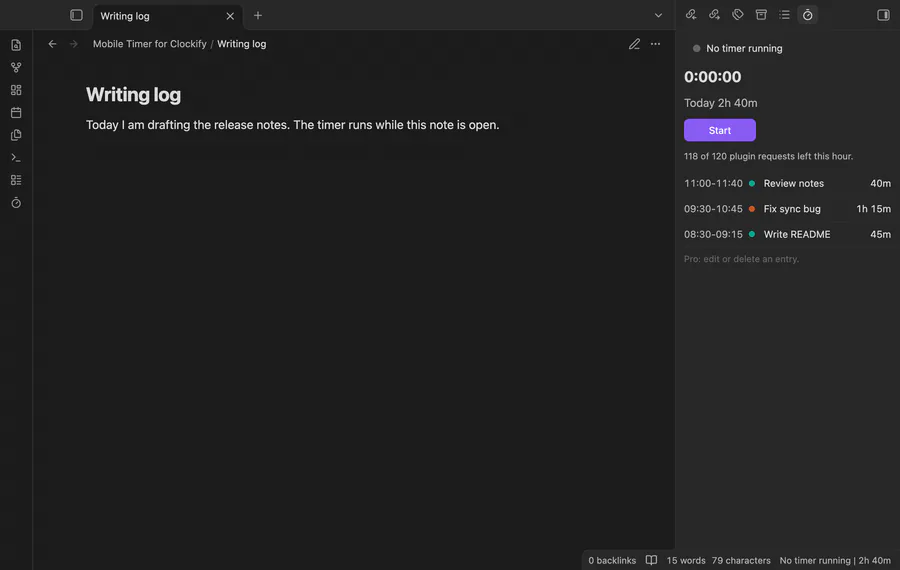
Task: Switch to editing view via pencil icon
Action: pyautogui.click(x=634, y=44)
